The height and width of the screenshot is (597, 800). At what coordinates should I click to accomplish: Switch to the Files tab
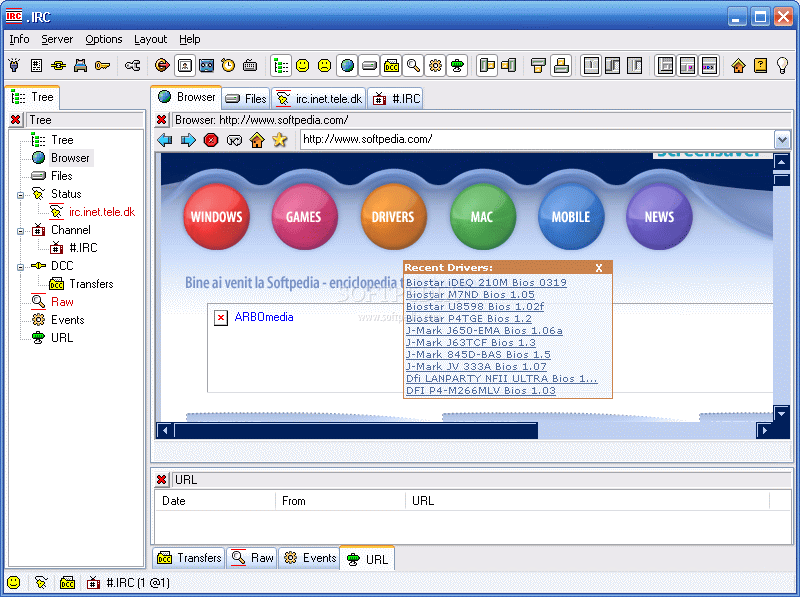pos(246,98)
